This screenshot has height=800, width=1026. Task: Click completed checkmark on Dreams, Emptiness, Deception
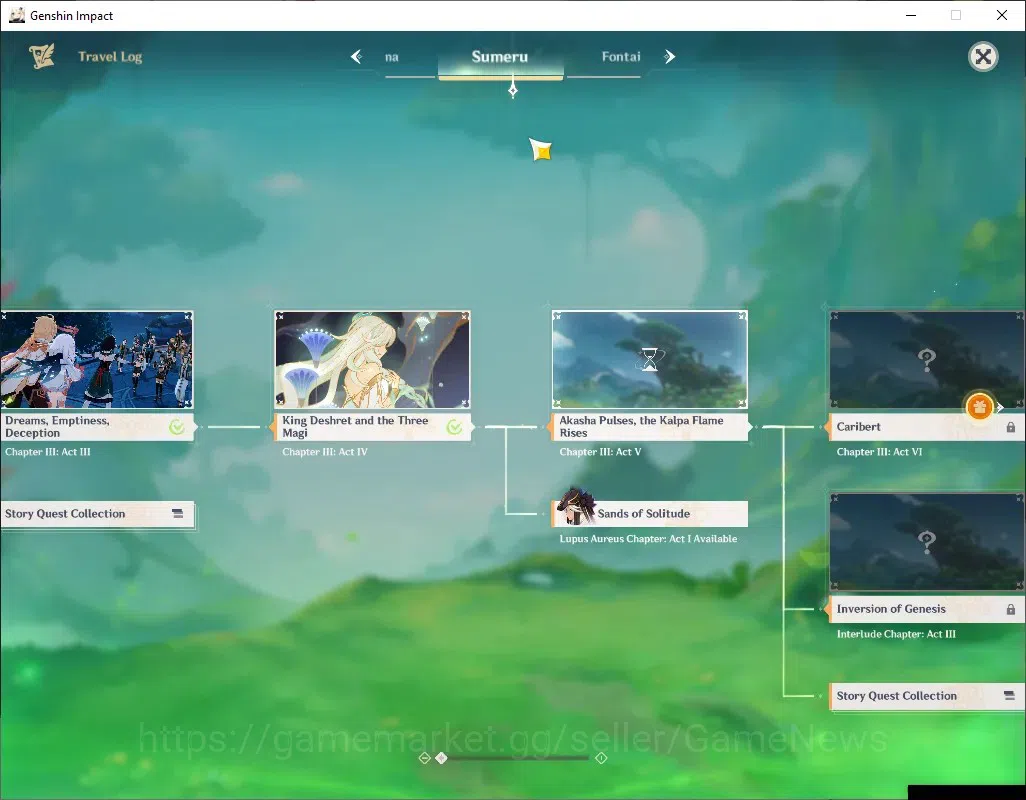click(177, 427)
